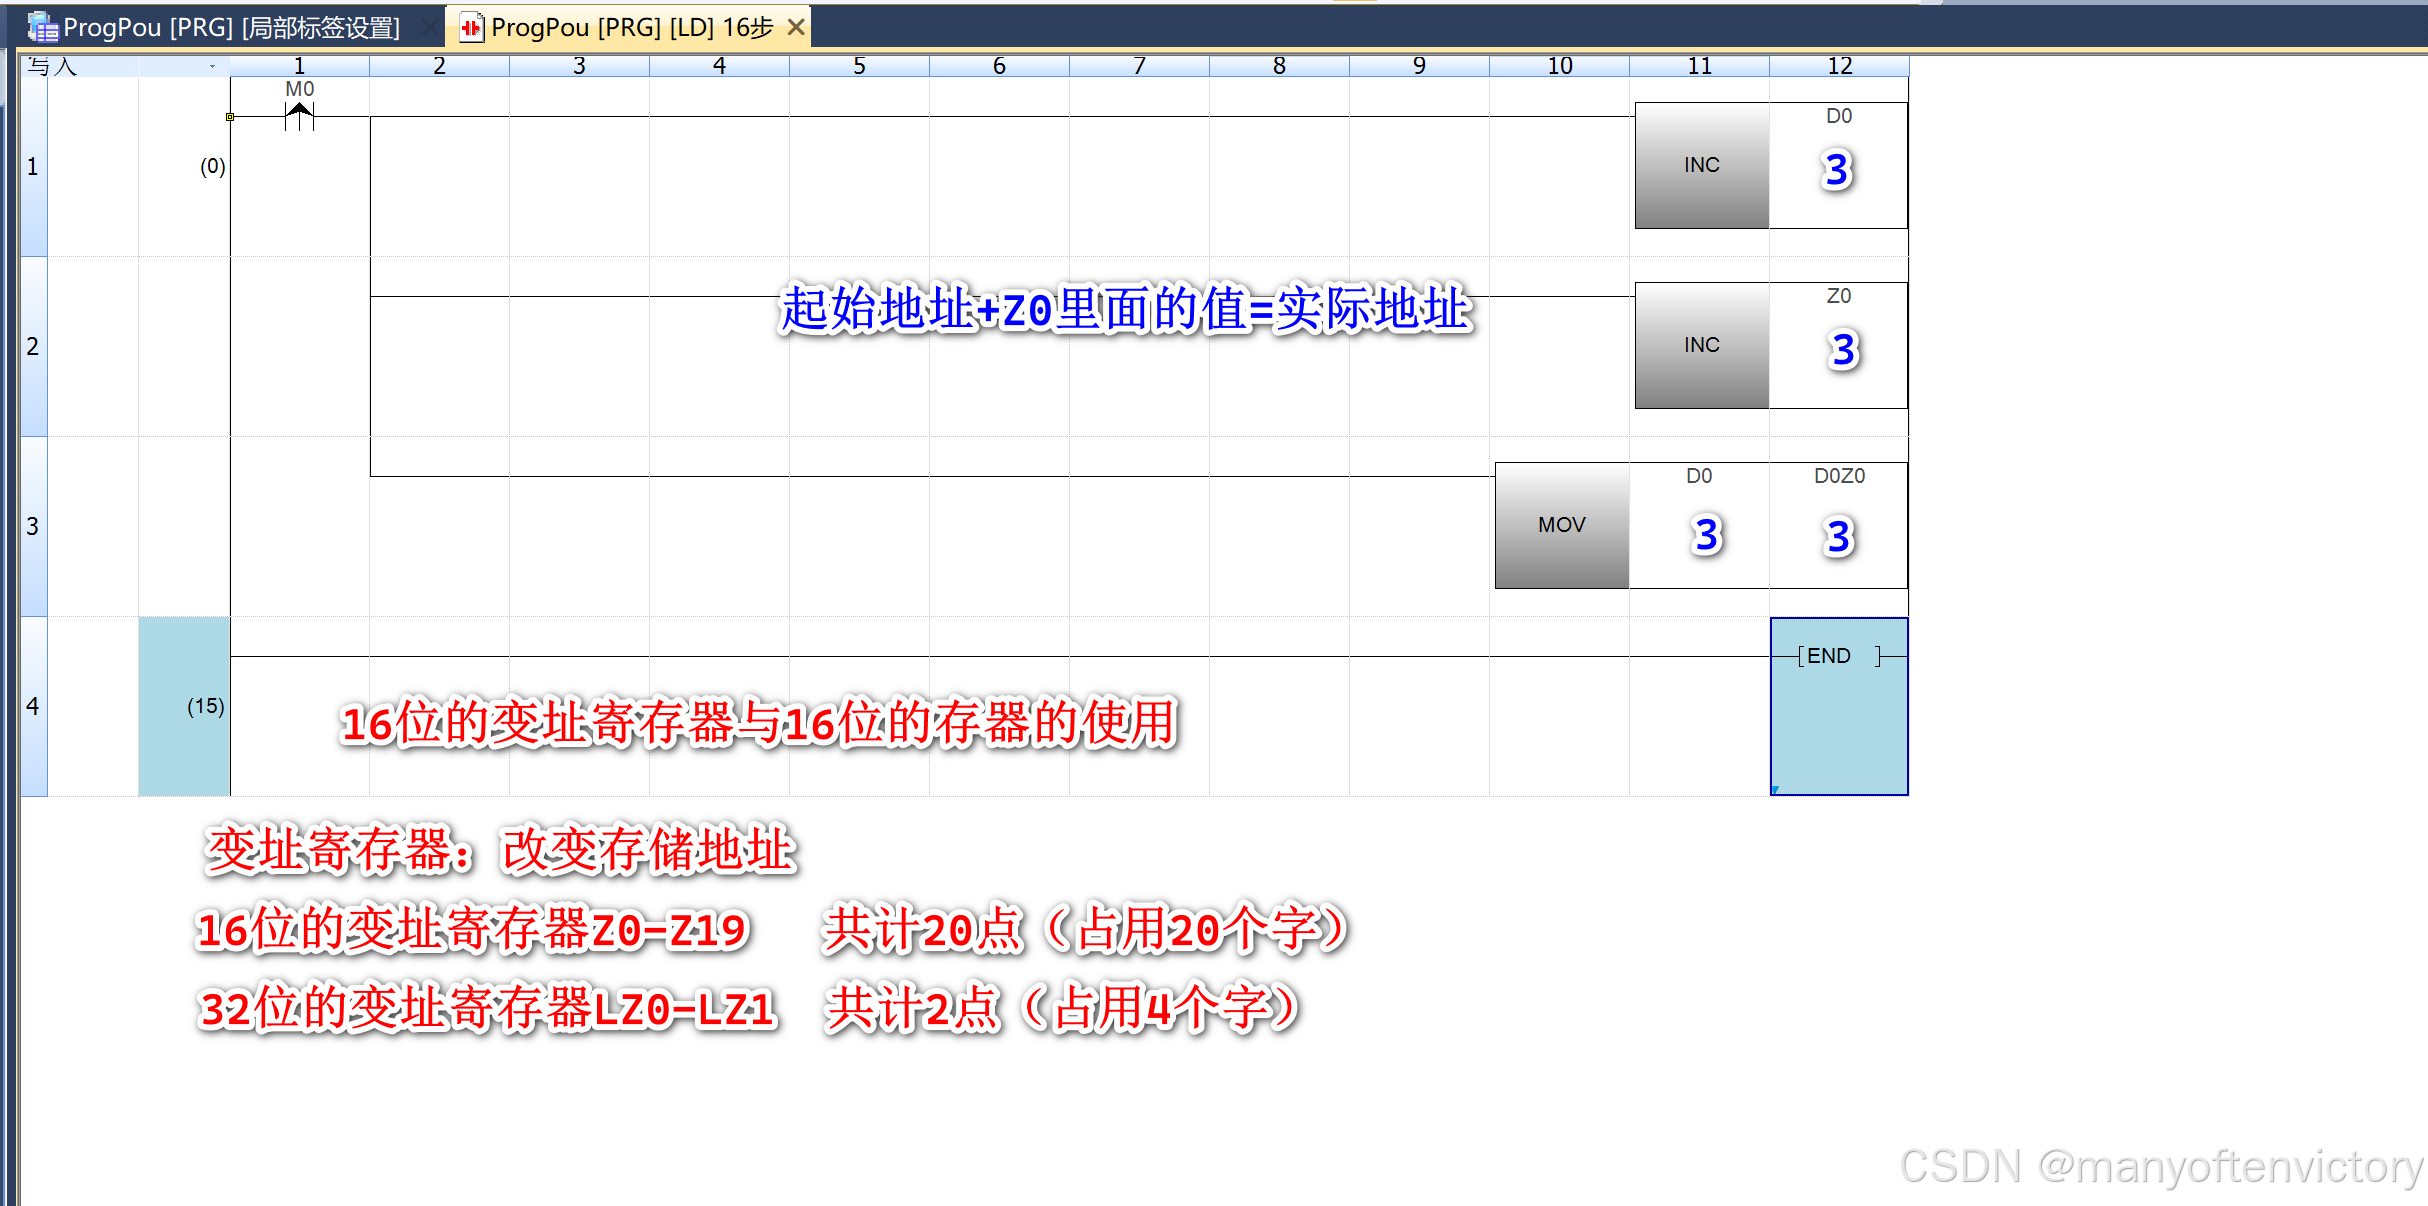Click the monitored value 3 under Z0
The height and width of the screenshot is (1206, 2428).
[1843, 350]
